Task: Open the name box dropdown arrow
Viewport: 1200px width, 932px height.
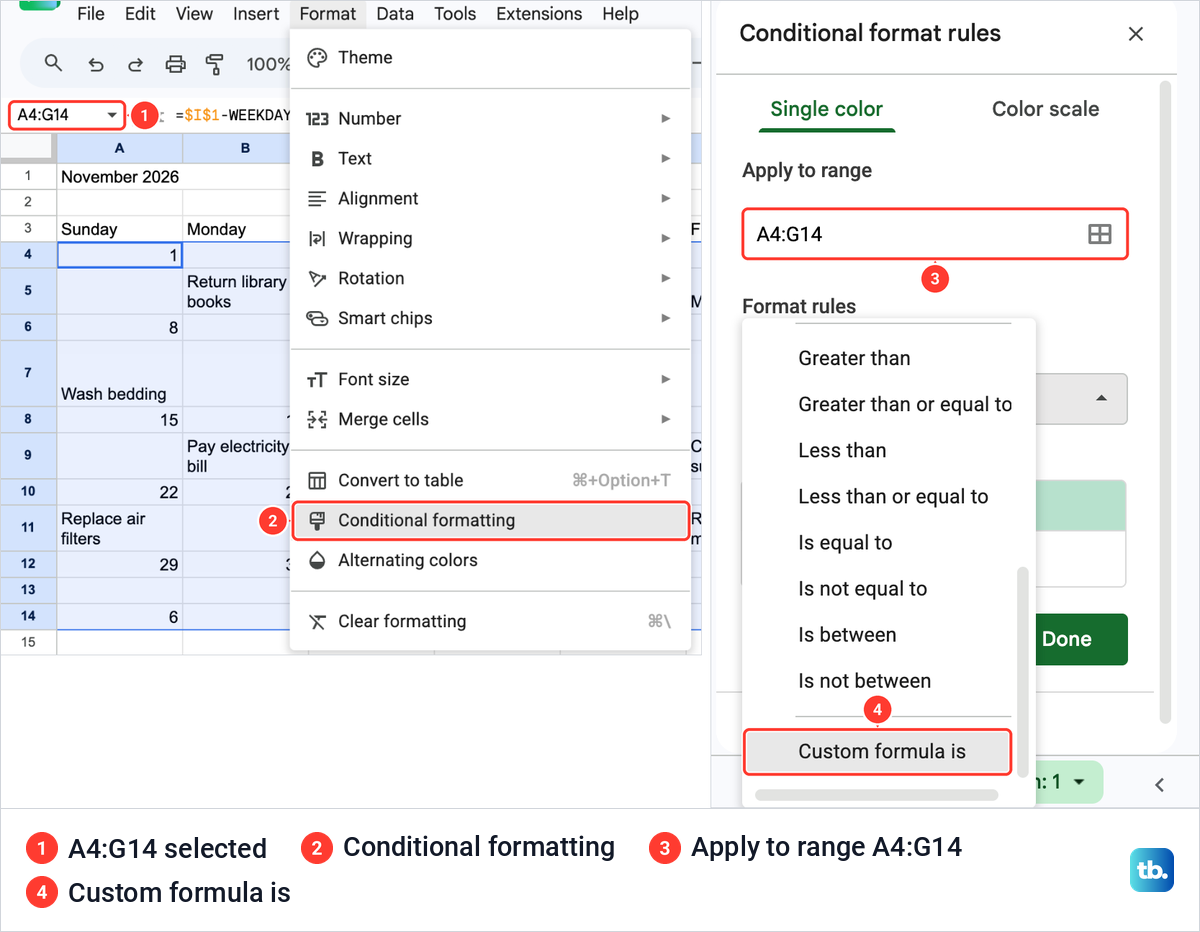Action: (x=111, y=115)
